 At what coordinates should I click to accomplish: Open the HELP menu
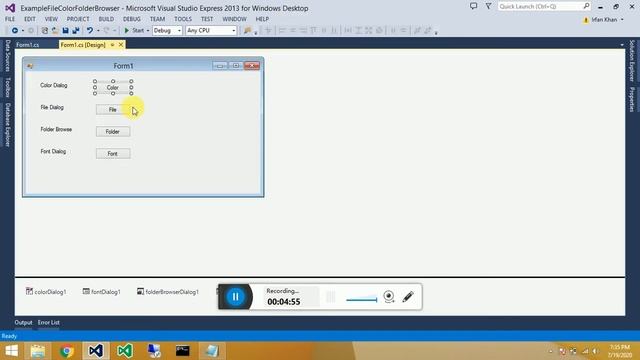click(x=262, y=19)
